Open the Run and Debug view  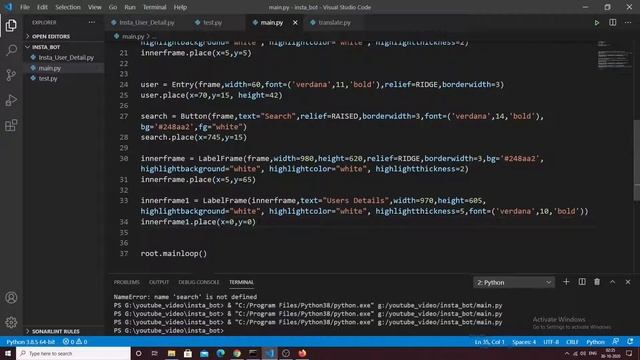click(11, 100)
